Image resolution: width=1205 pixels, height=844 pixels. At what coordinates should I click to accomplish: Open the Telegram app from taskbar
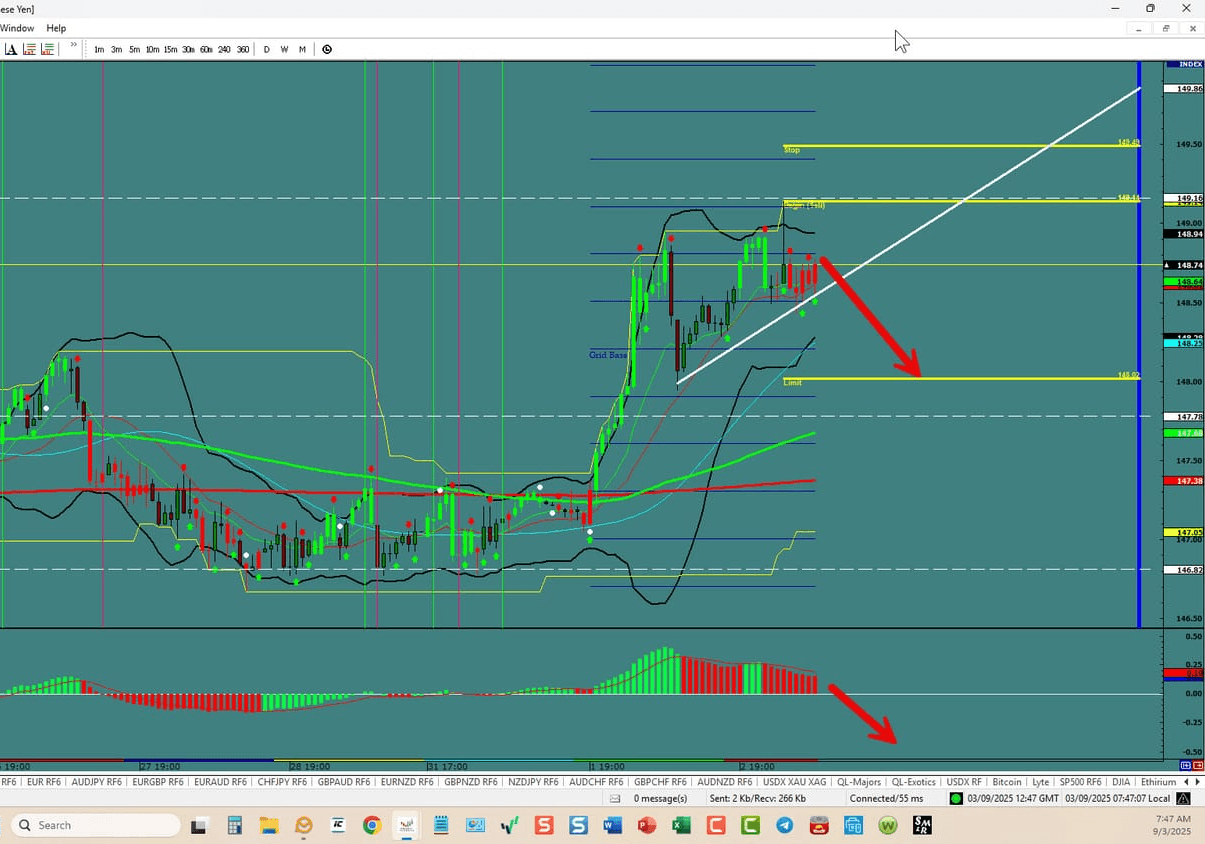tap(785, 825)
